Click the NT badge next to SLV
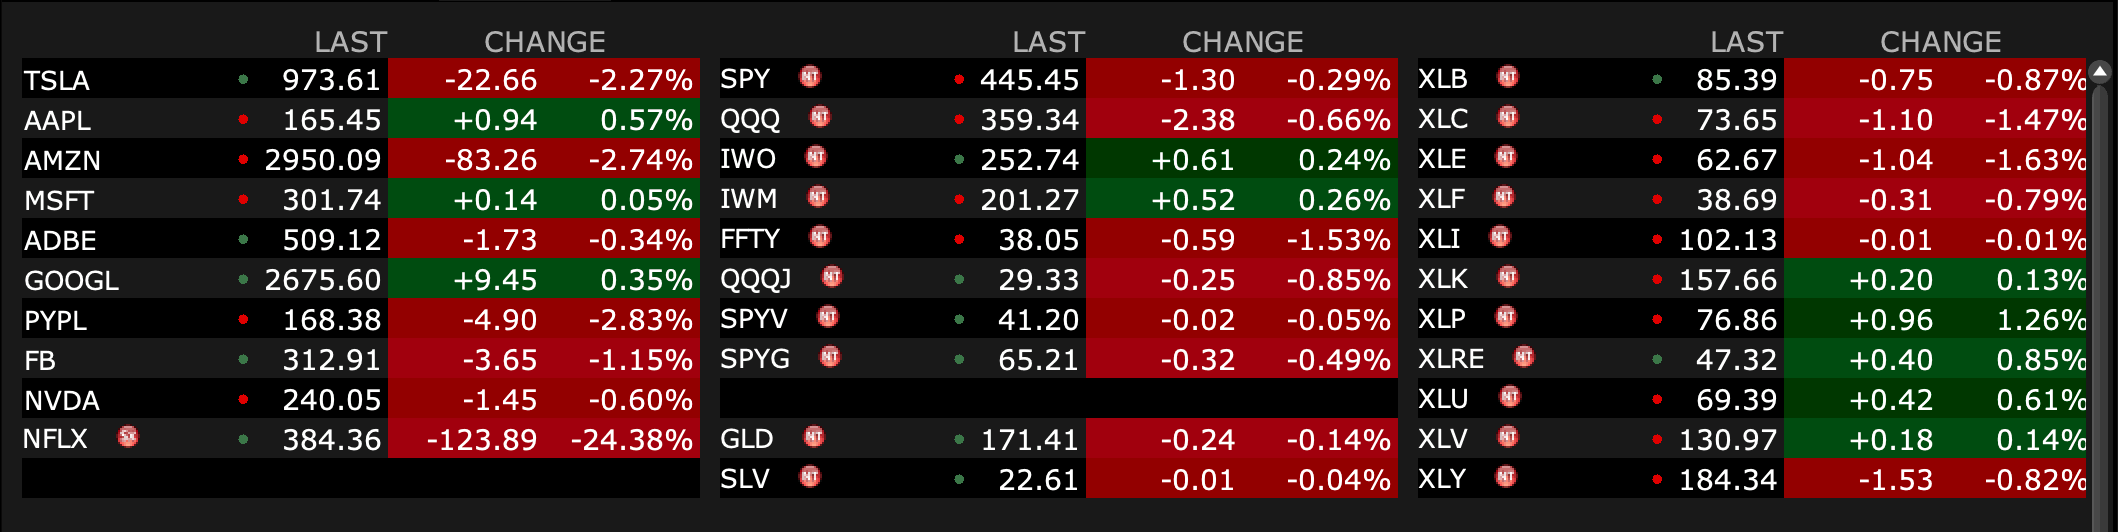This screenshot has width=2118, height=532. pos(810,477)
